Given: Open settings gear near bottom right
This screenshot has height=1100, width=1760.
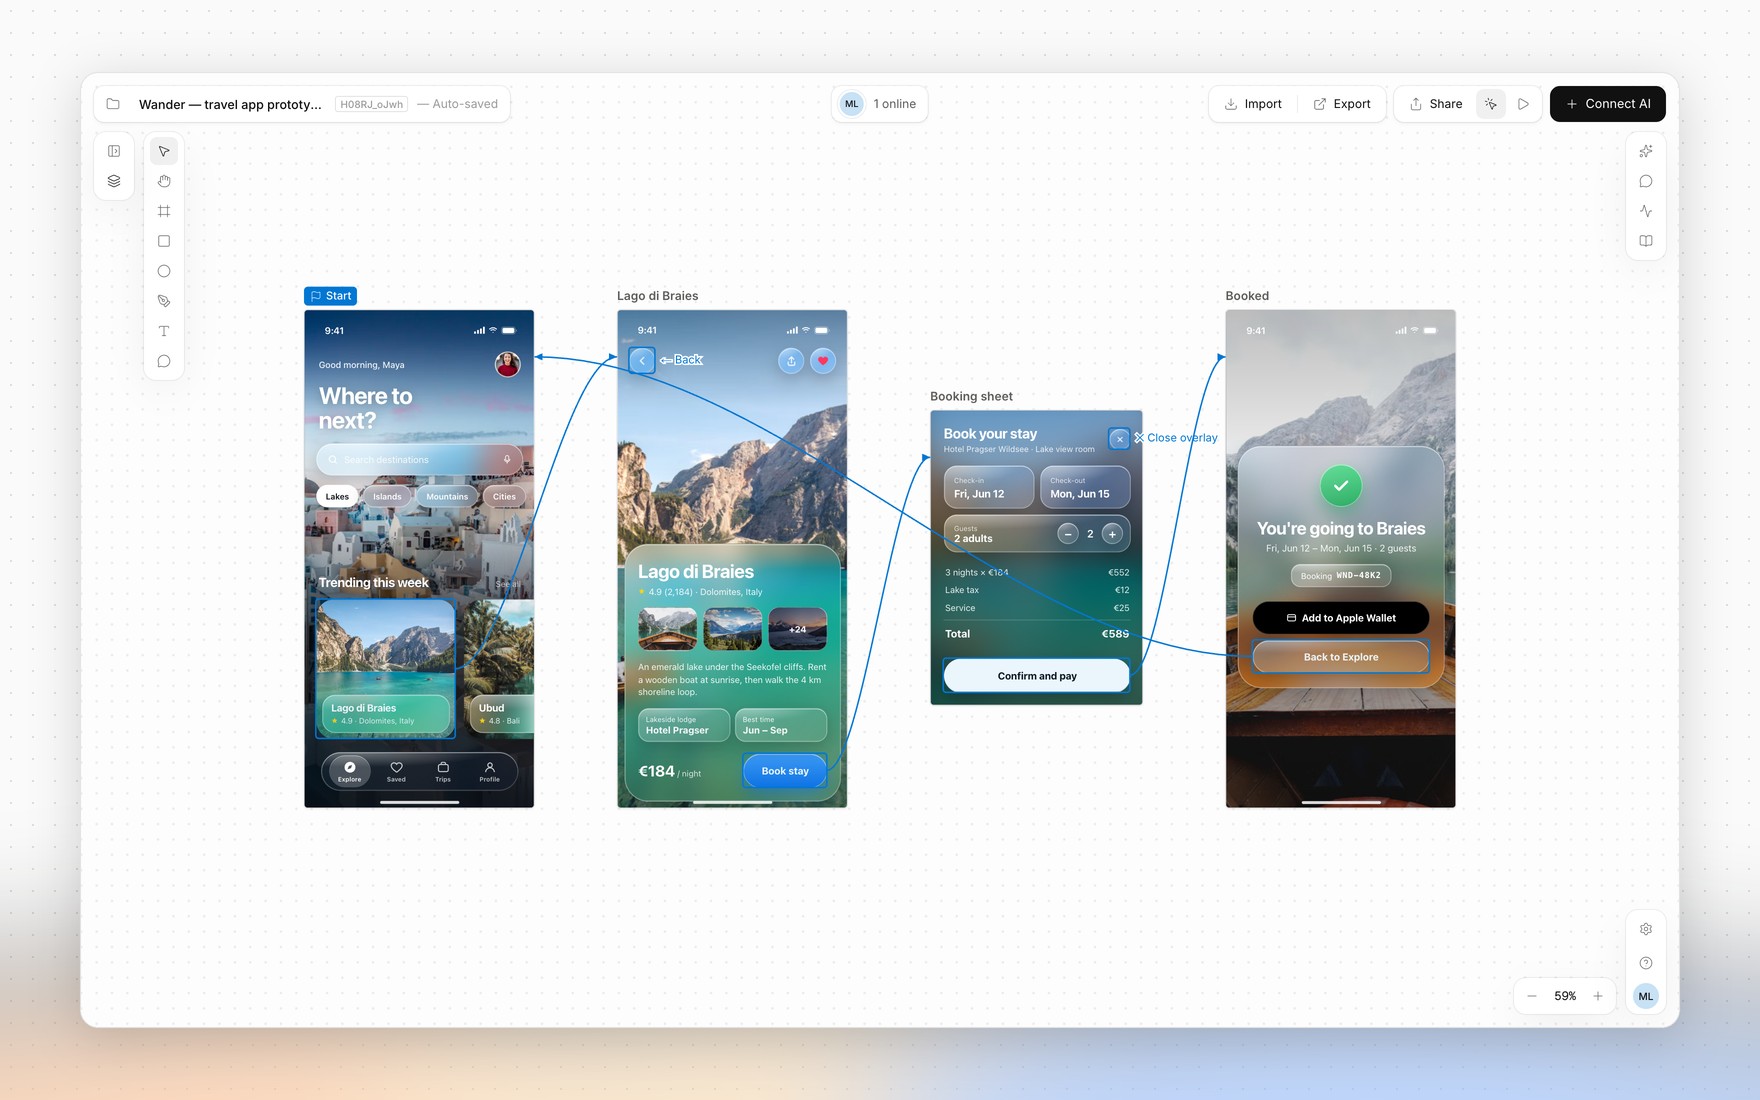Looking at the screenshot, I should (x=1646, y=929).
